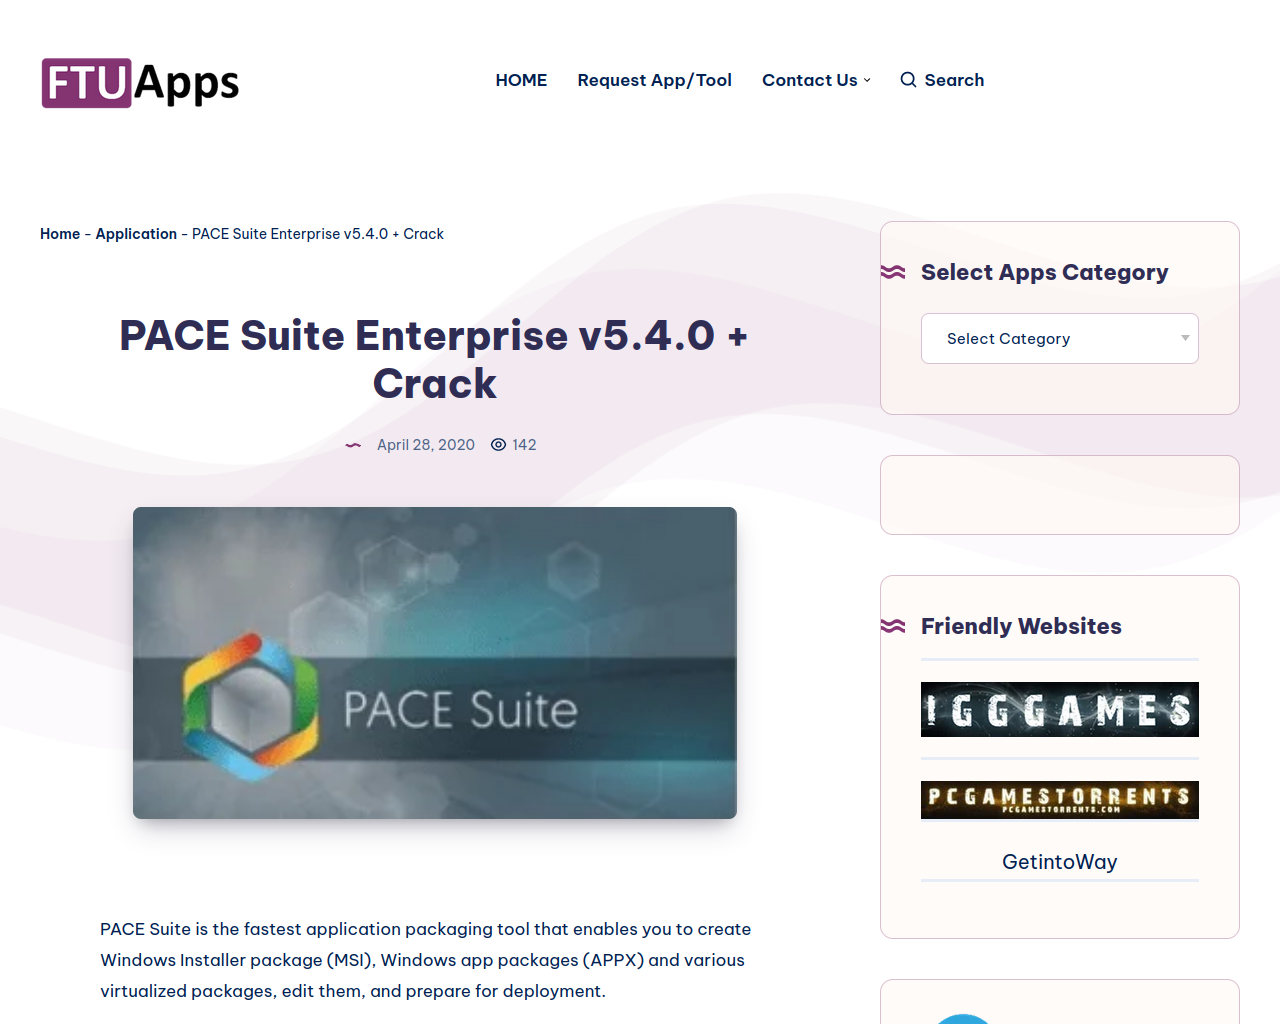Viewport: 1280px width, 1024px height.
Task: Click the Select Apps Category heading
Action: point(1044,272)
